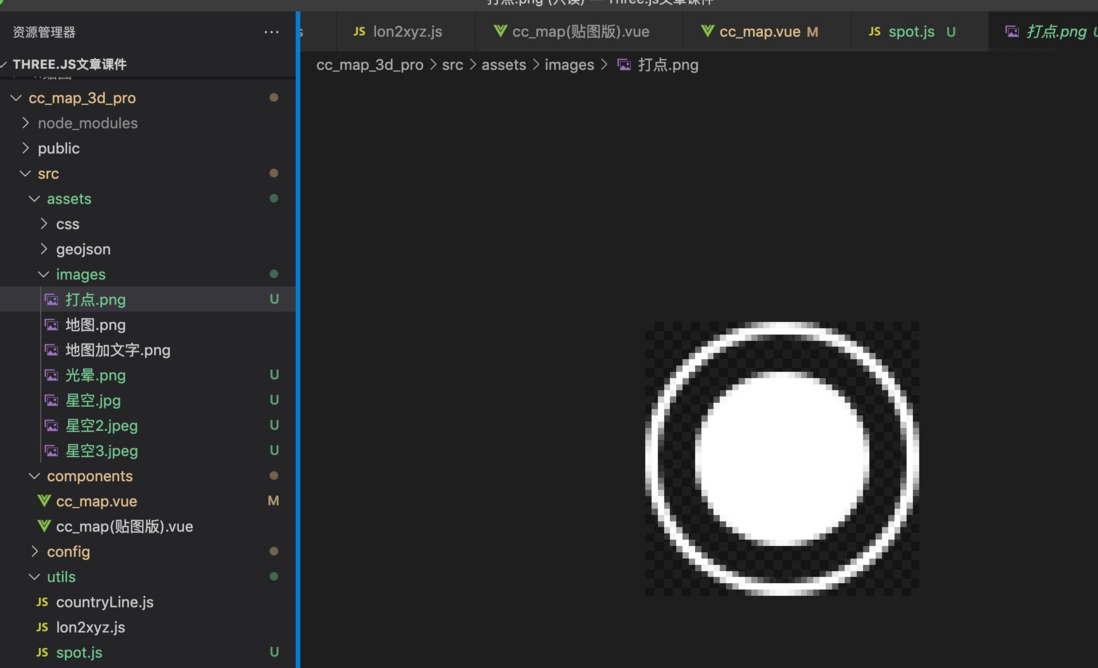Image resolution: width=1098 pixels, height=668 pixels.
Task: Collapse the src folder chevron
Action: click(x=25, y=174)
